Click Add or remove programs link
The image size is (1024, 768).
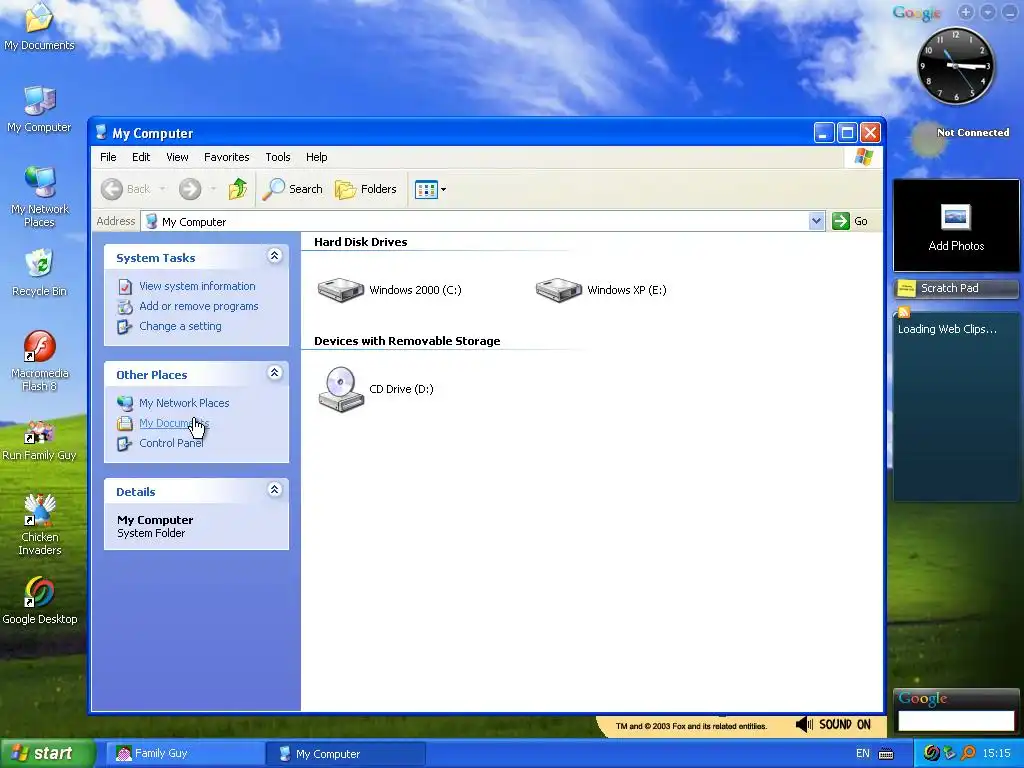(199, 306)
